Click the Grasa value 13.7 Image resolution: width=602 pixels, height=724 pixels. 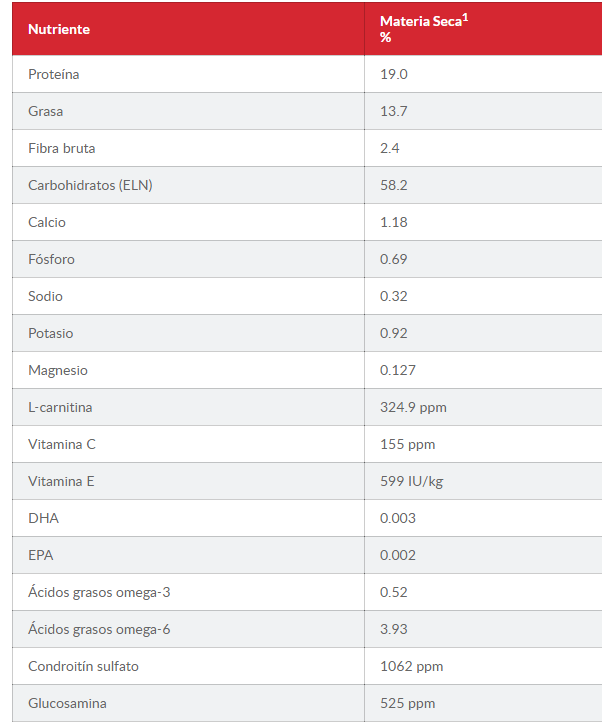pos(394,111)
